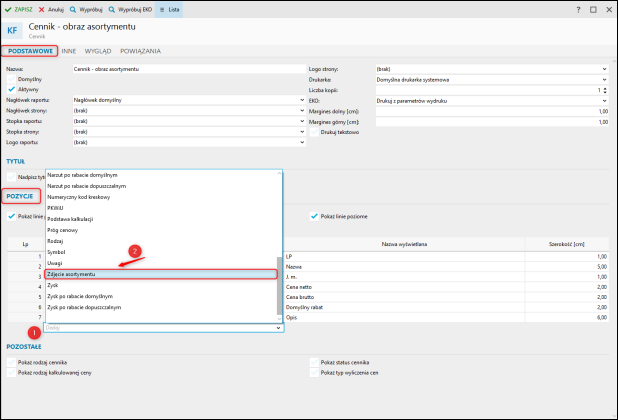Click Szerokość [cm] column header
The width and height of the screenshot is (618, 420).
click(x=566, y=244)
